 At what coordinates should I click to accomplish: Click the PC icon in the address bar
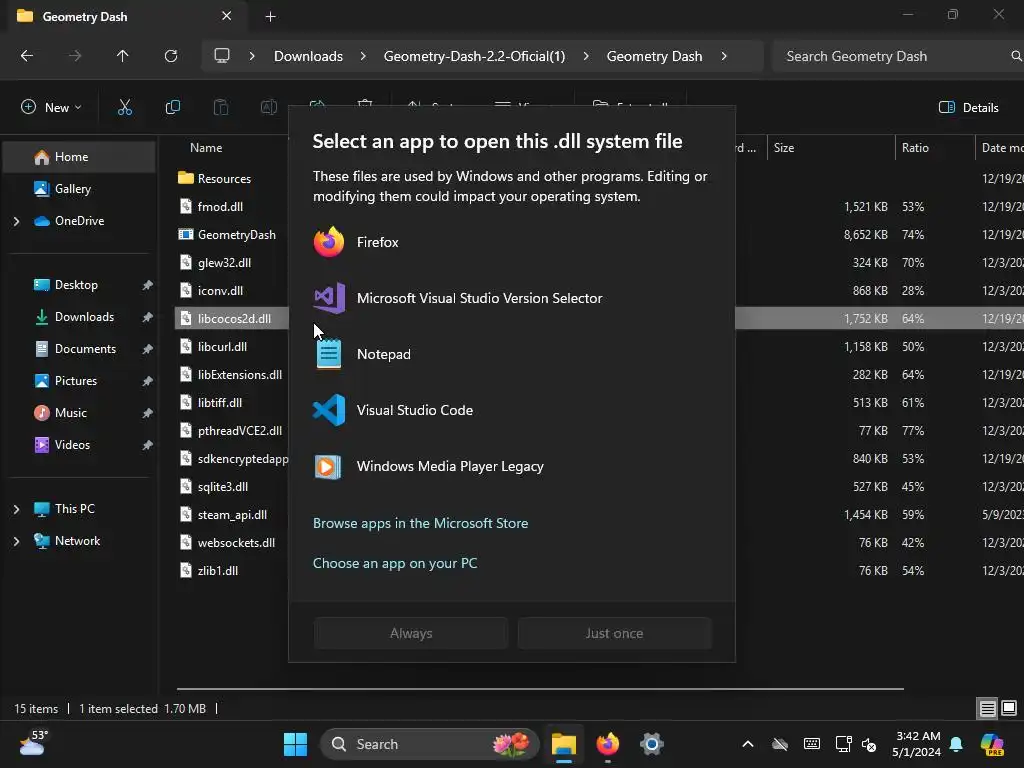click(222, 56)
